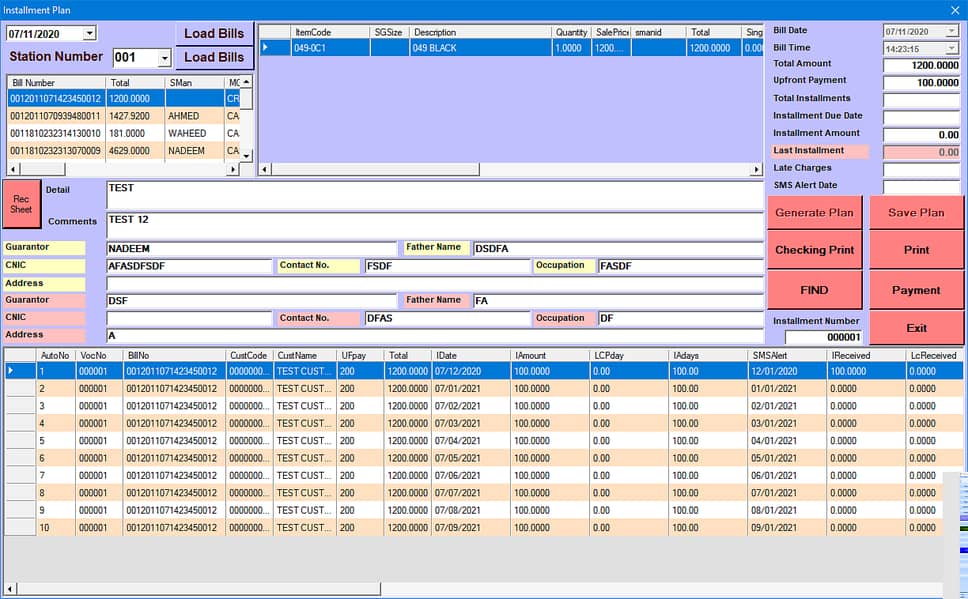This screenshot has height=599, width=968.
Task: Click the SMS Alert Date field
Action: pos(922,186)
